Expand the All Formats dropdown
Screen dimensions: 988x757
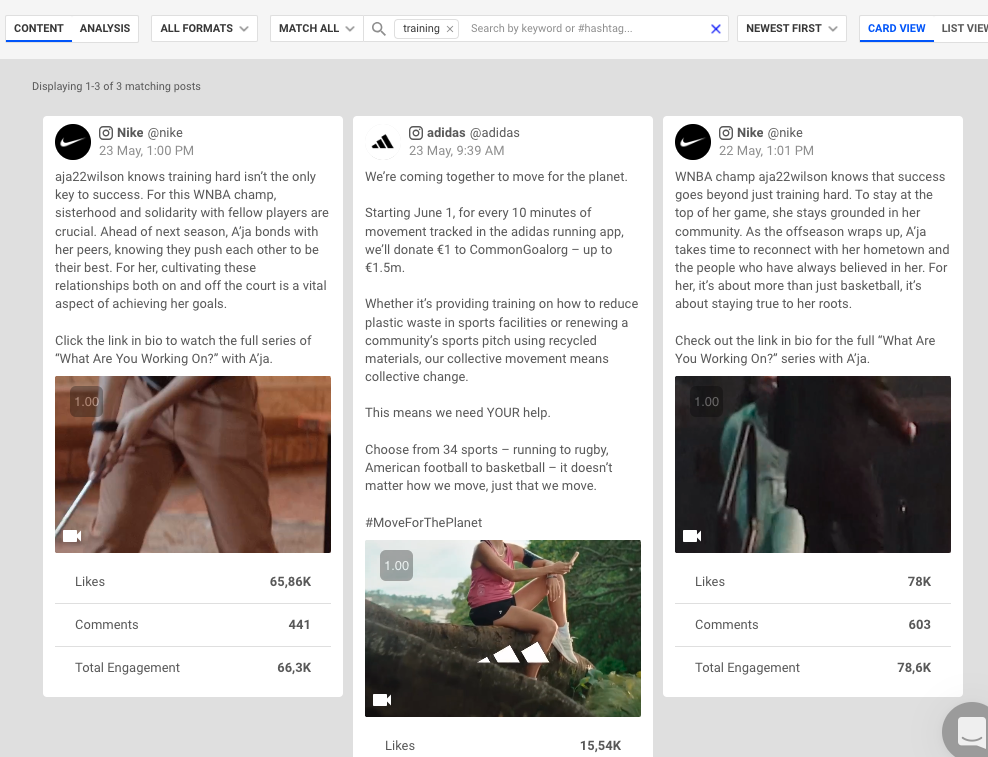pyautogui.click(x=204, y=29)
